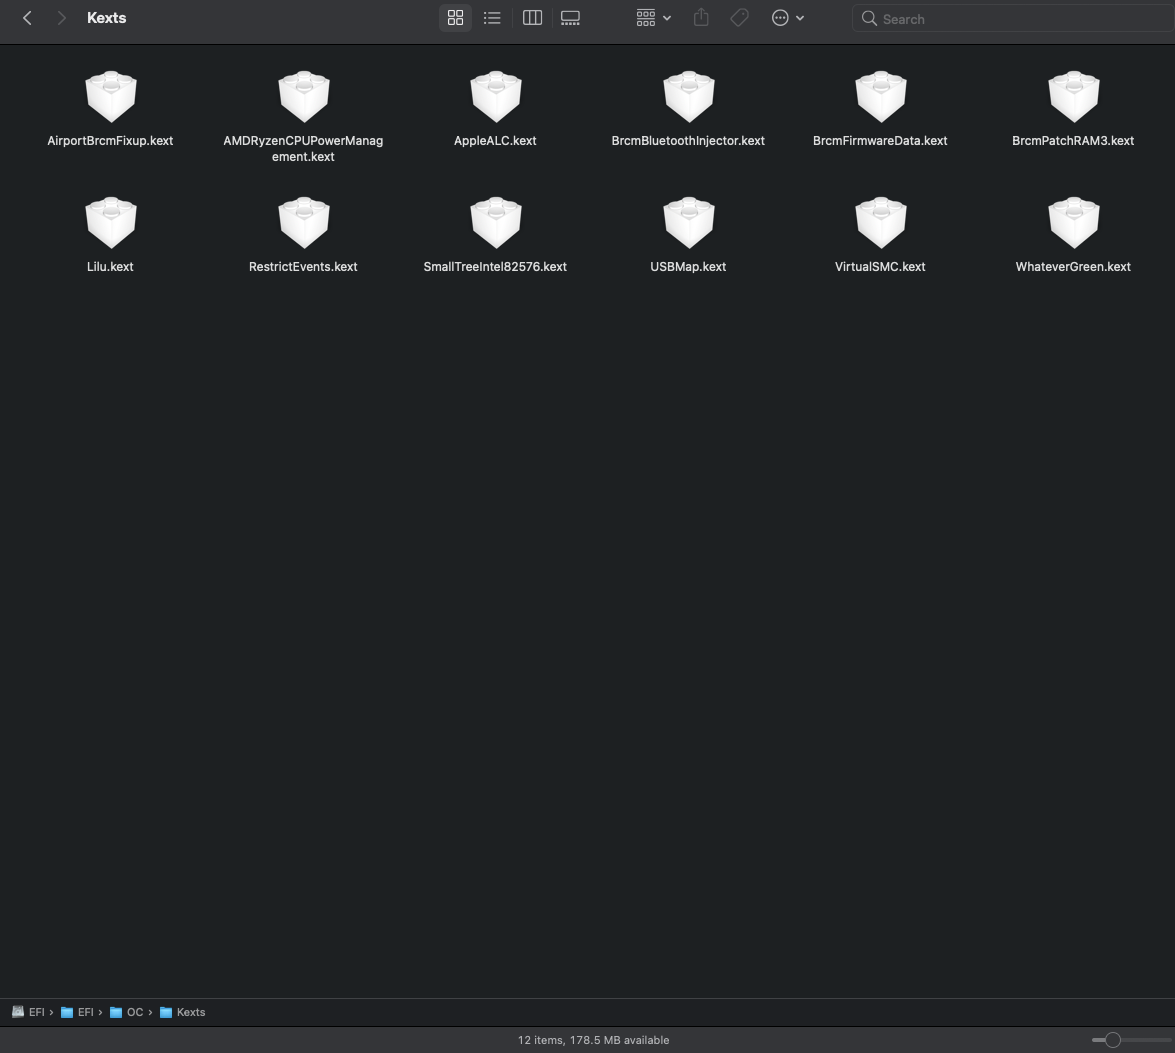Adjust the icon size slider
1175x1053 pixels.
pos(1112,1040)
